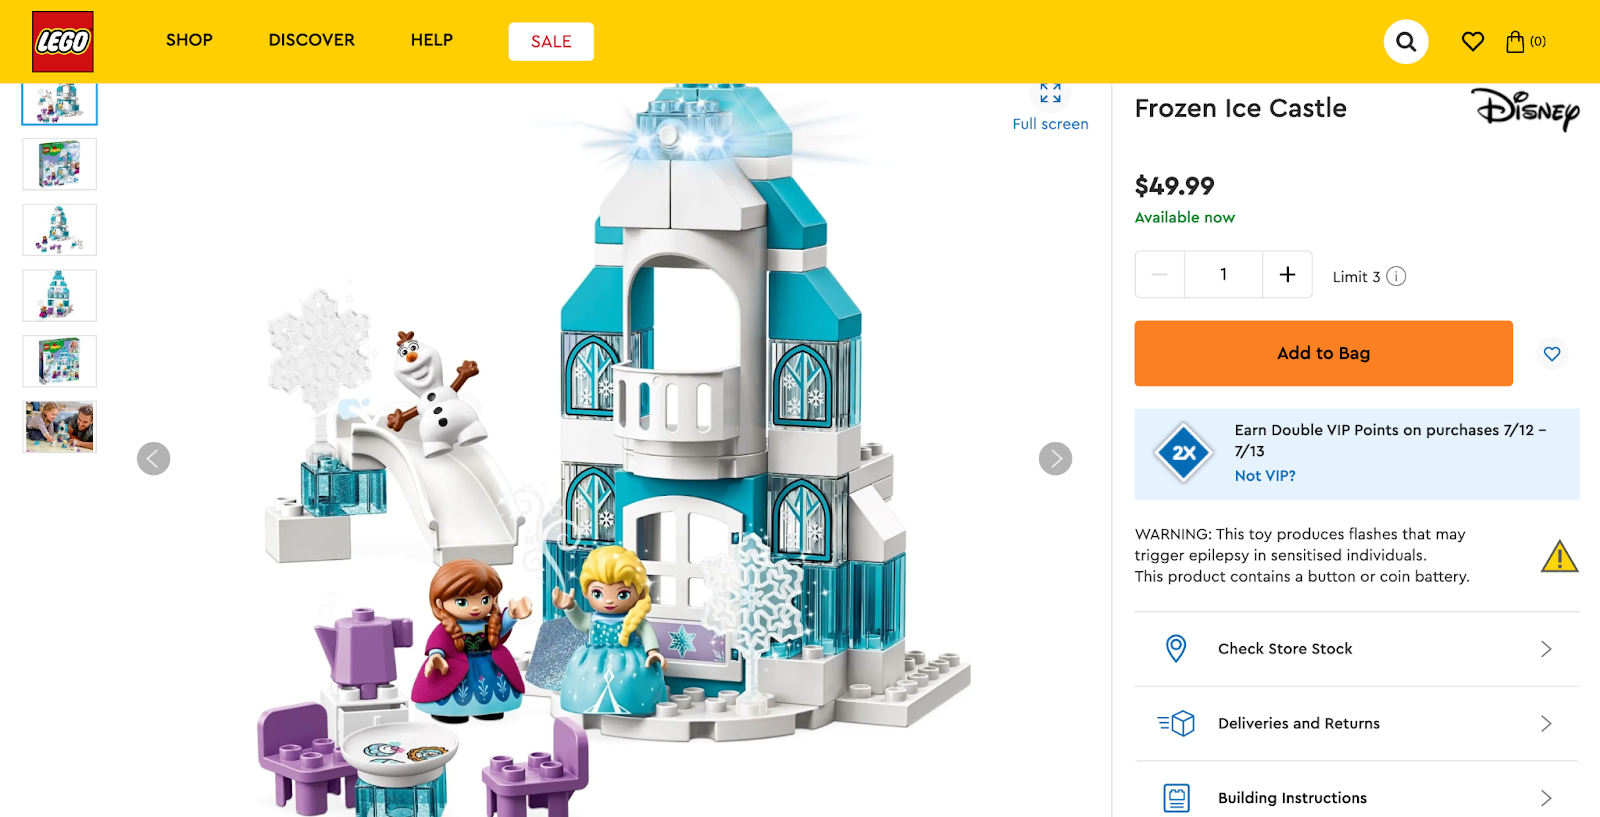
Task: Show the next product image arrow
Action: [1055, 459]
